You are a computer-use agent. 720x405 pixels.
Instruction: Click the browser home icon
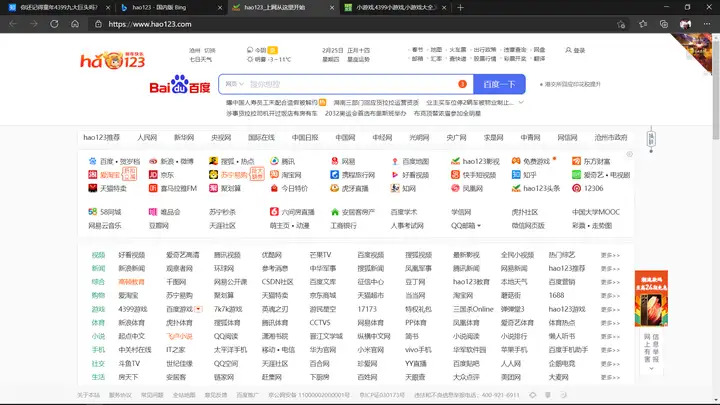pos(75,24)
